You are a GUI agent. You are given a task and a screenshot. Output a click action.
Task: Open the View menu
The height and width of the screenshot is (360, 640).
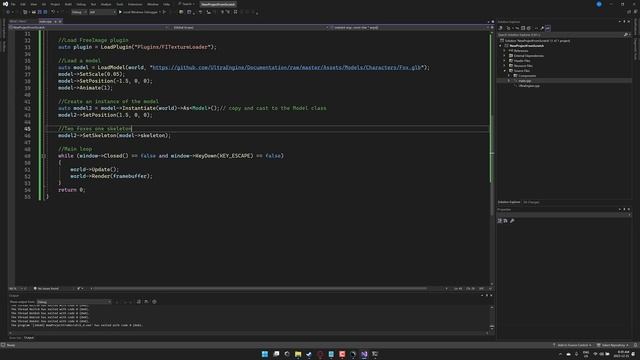pos(33,4)
